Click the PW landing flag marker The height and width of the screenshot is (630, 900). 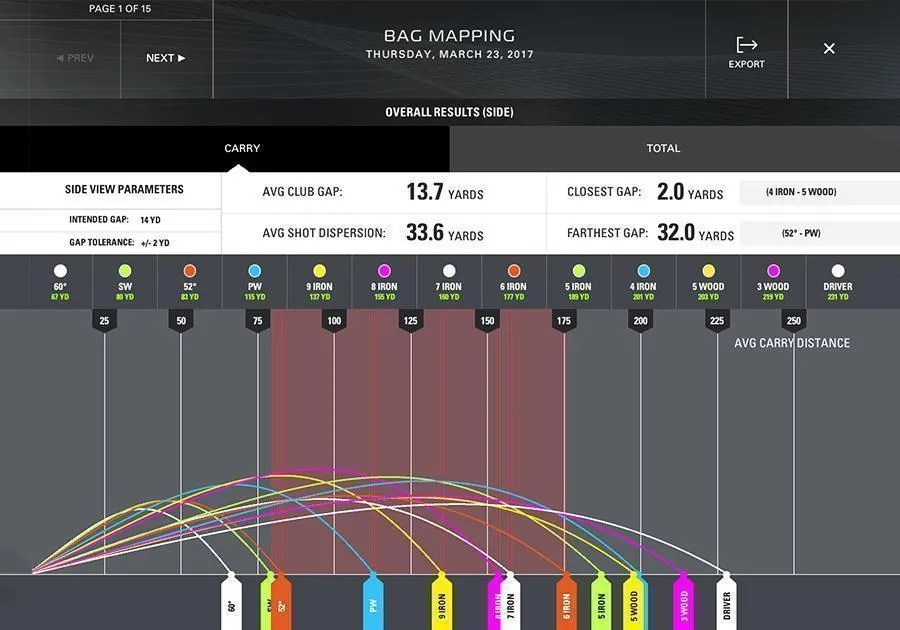[372, 602]
